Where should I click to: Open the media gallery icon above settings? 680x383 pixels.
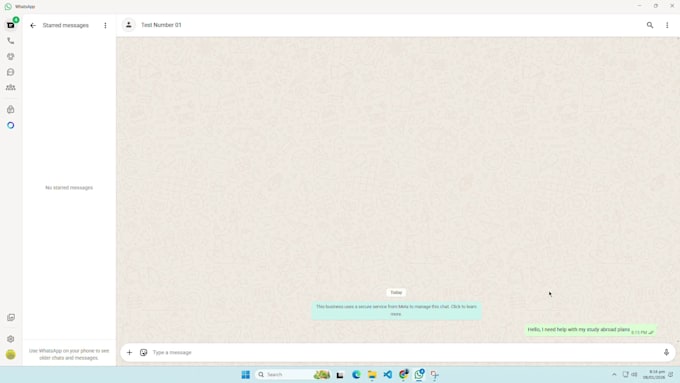10,318
